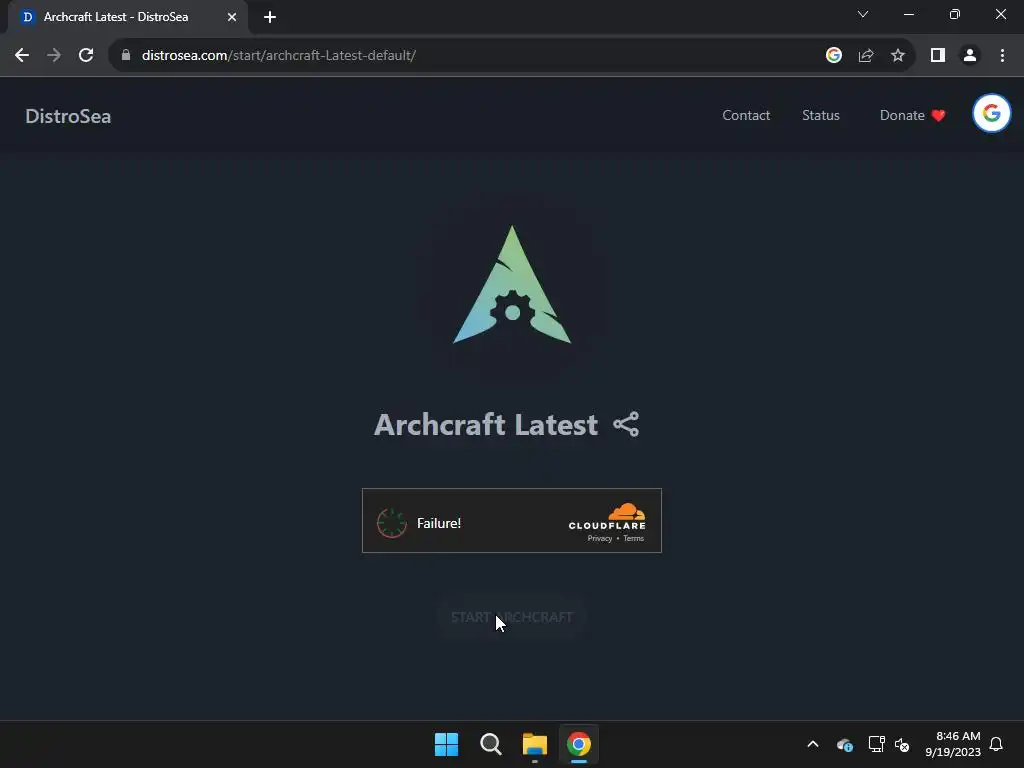Screen dimensions: 1024x768
Task: Toggle the browser side panel
Action: pyautogui.click(x=938, y=56)
